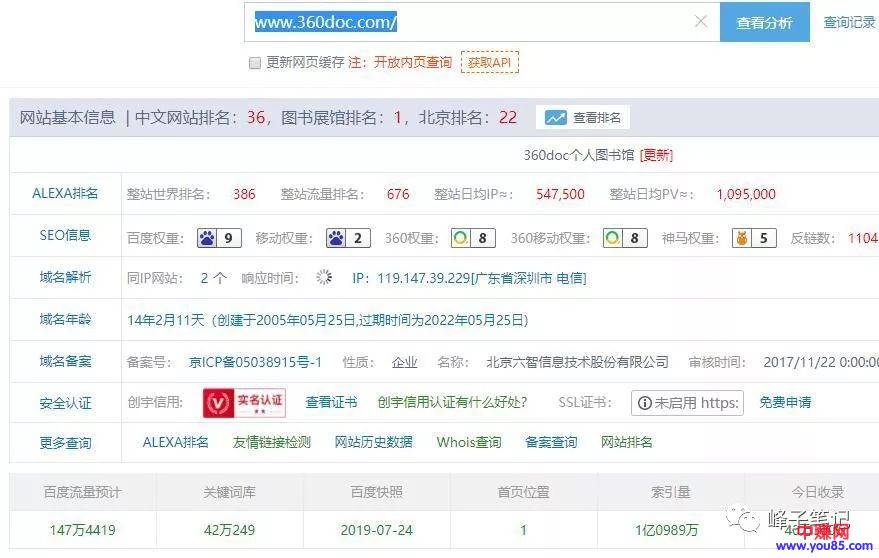Toggle the 更新网页缓存 checkbox
Viewport: 879px width, 558px height.
point(255,62)
